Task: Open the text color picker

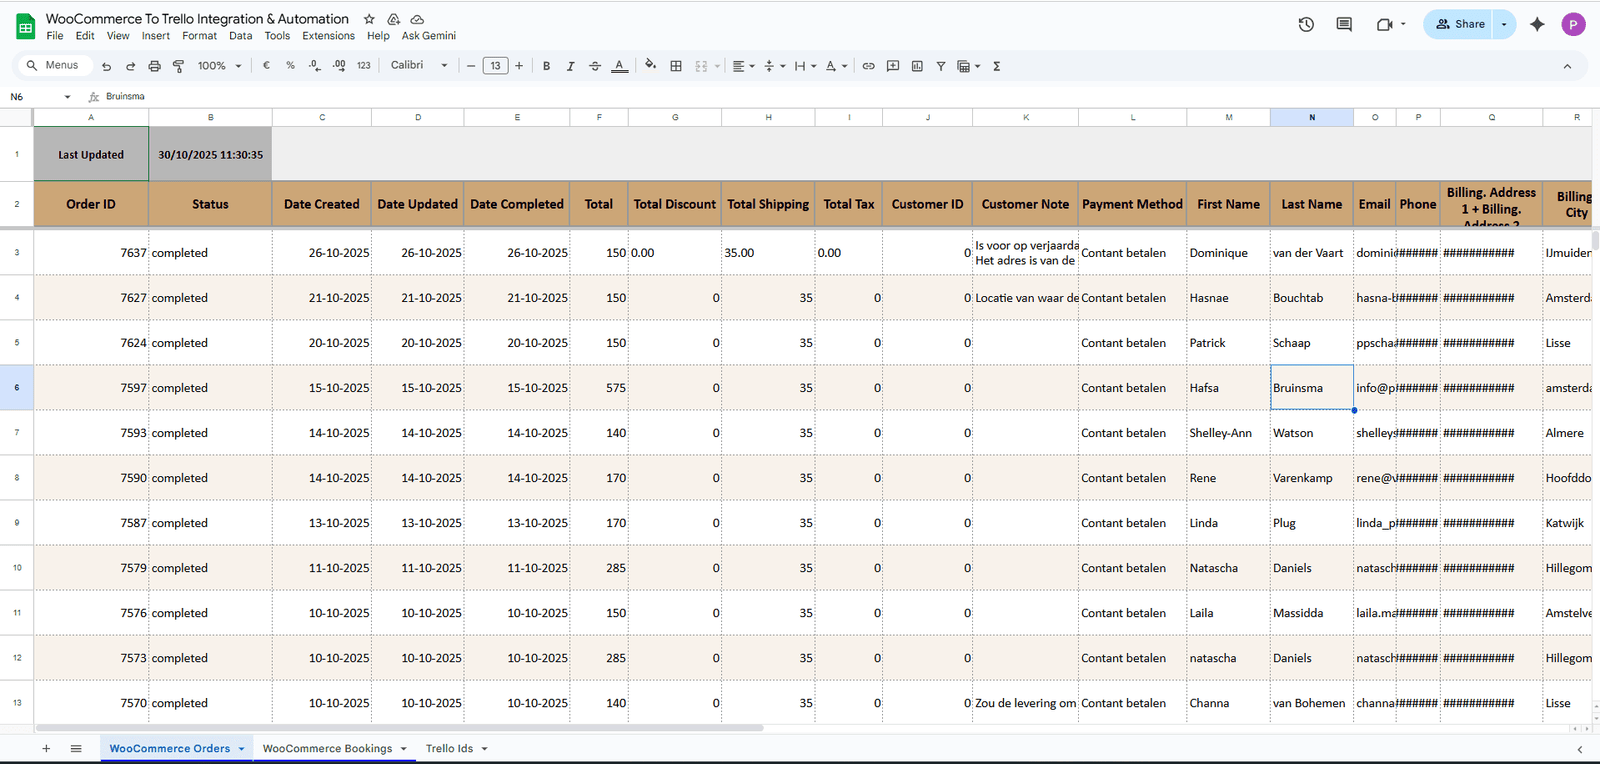Action: click(620, 66)
